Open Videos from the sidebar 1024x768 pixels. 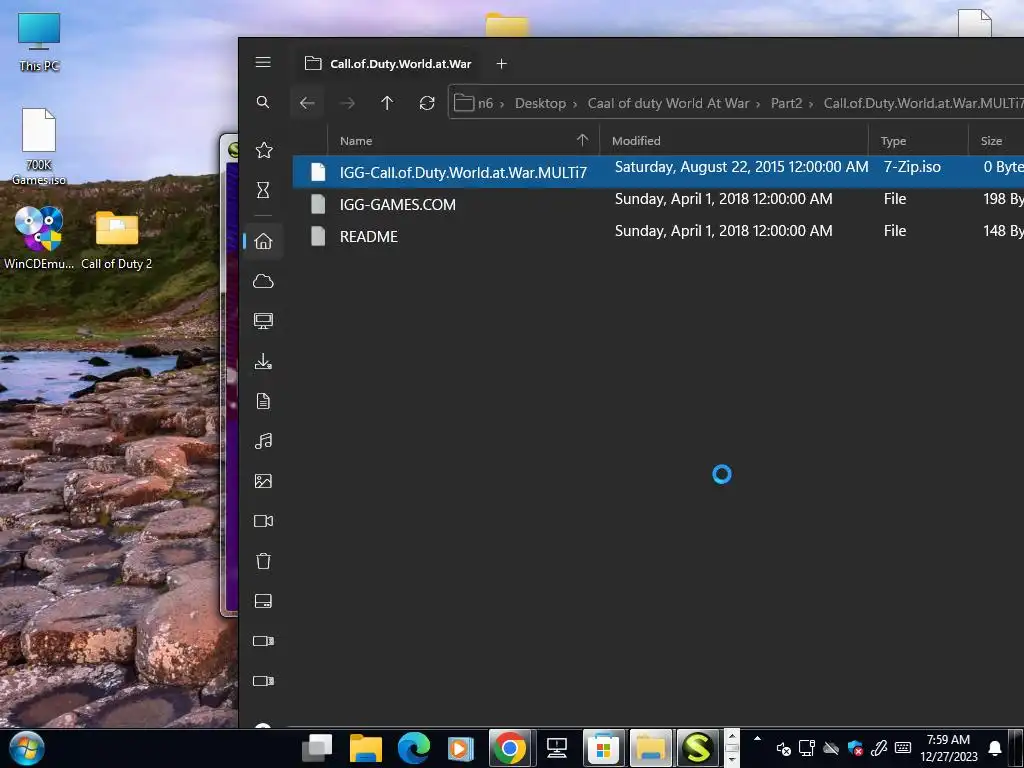tap(263, 521)
